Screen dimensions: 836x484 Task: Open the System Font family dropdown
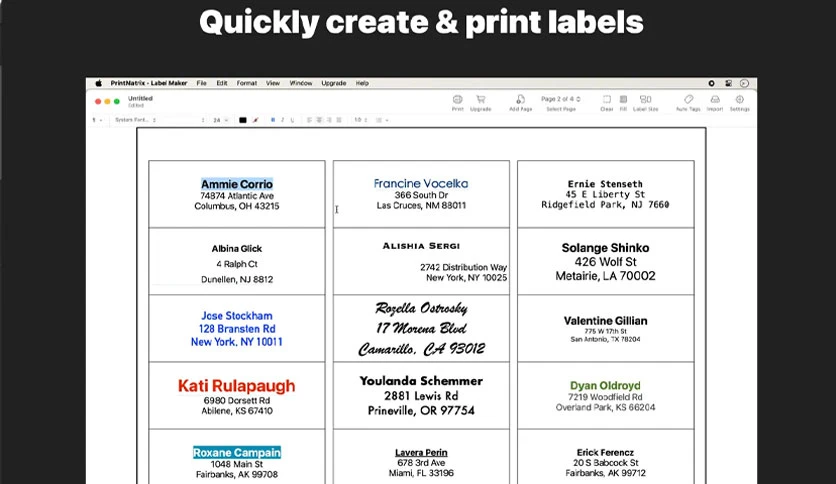(x=135, y=120)
